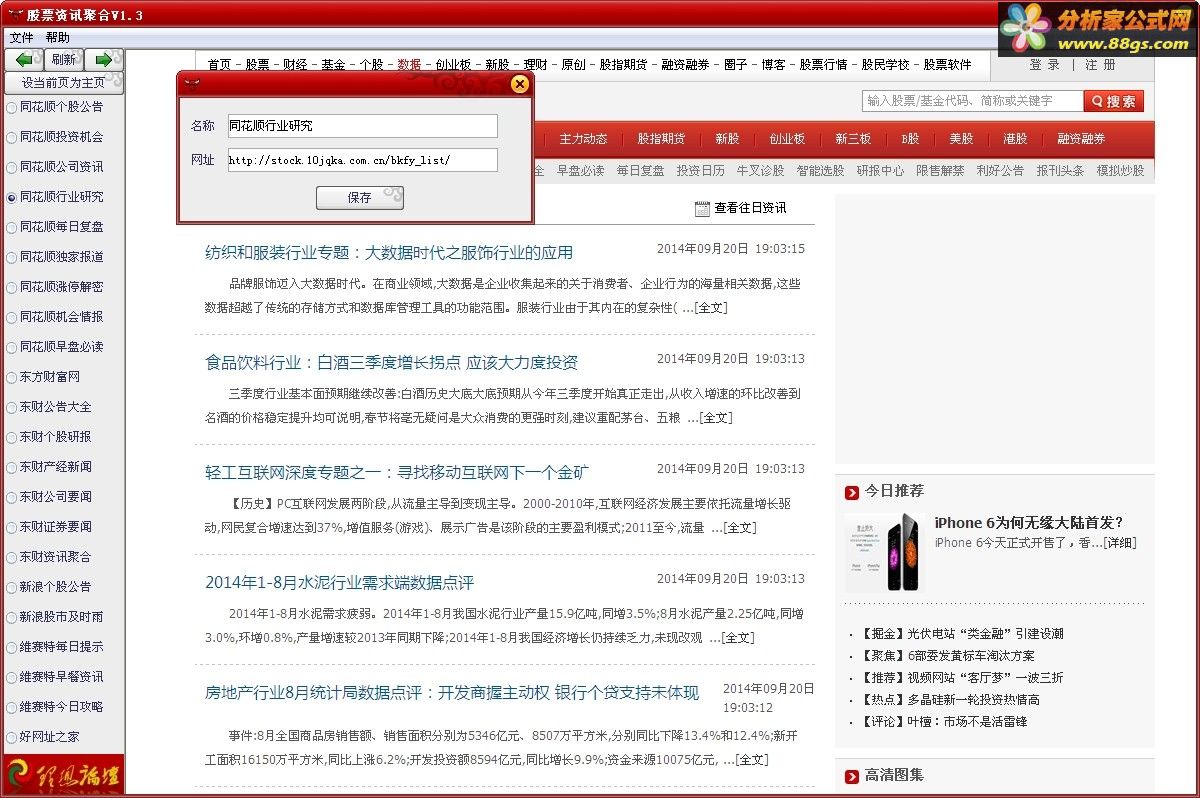
Task: Click 叶檀：市场不是活雷锋 link
Action: coord(967,722)
